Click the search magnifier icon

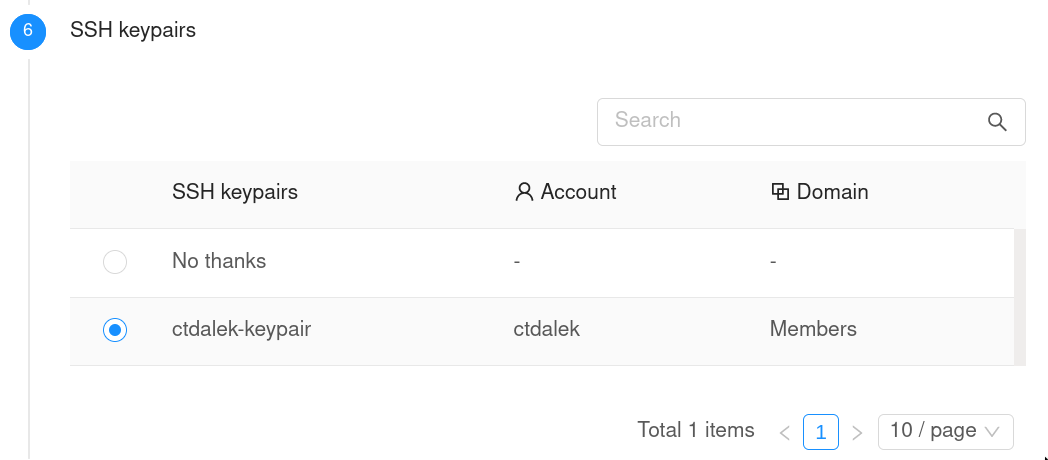(x=996, y=122)
